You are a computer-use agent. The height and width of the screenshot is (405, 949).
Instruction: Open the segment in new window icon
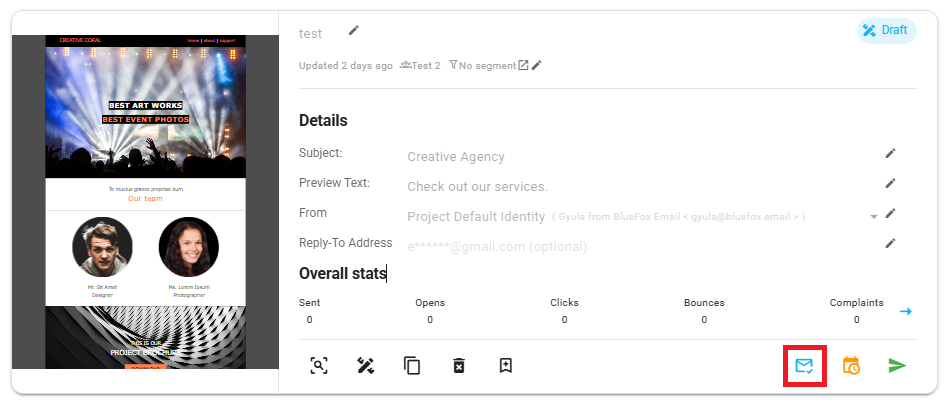click(x=524, y=65)
